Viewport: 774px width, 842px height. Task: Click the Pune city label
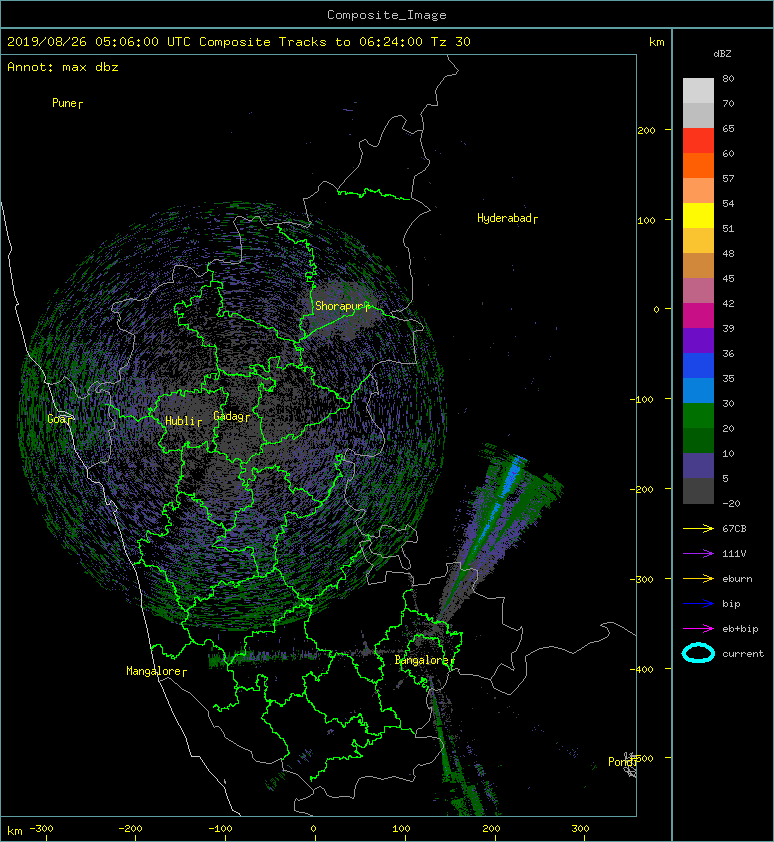64,103
